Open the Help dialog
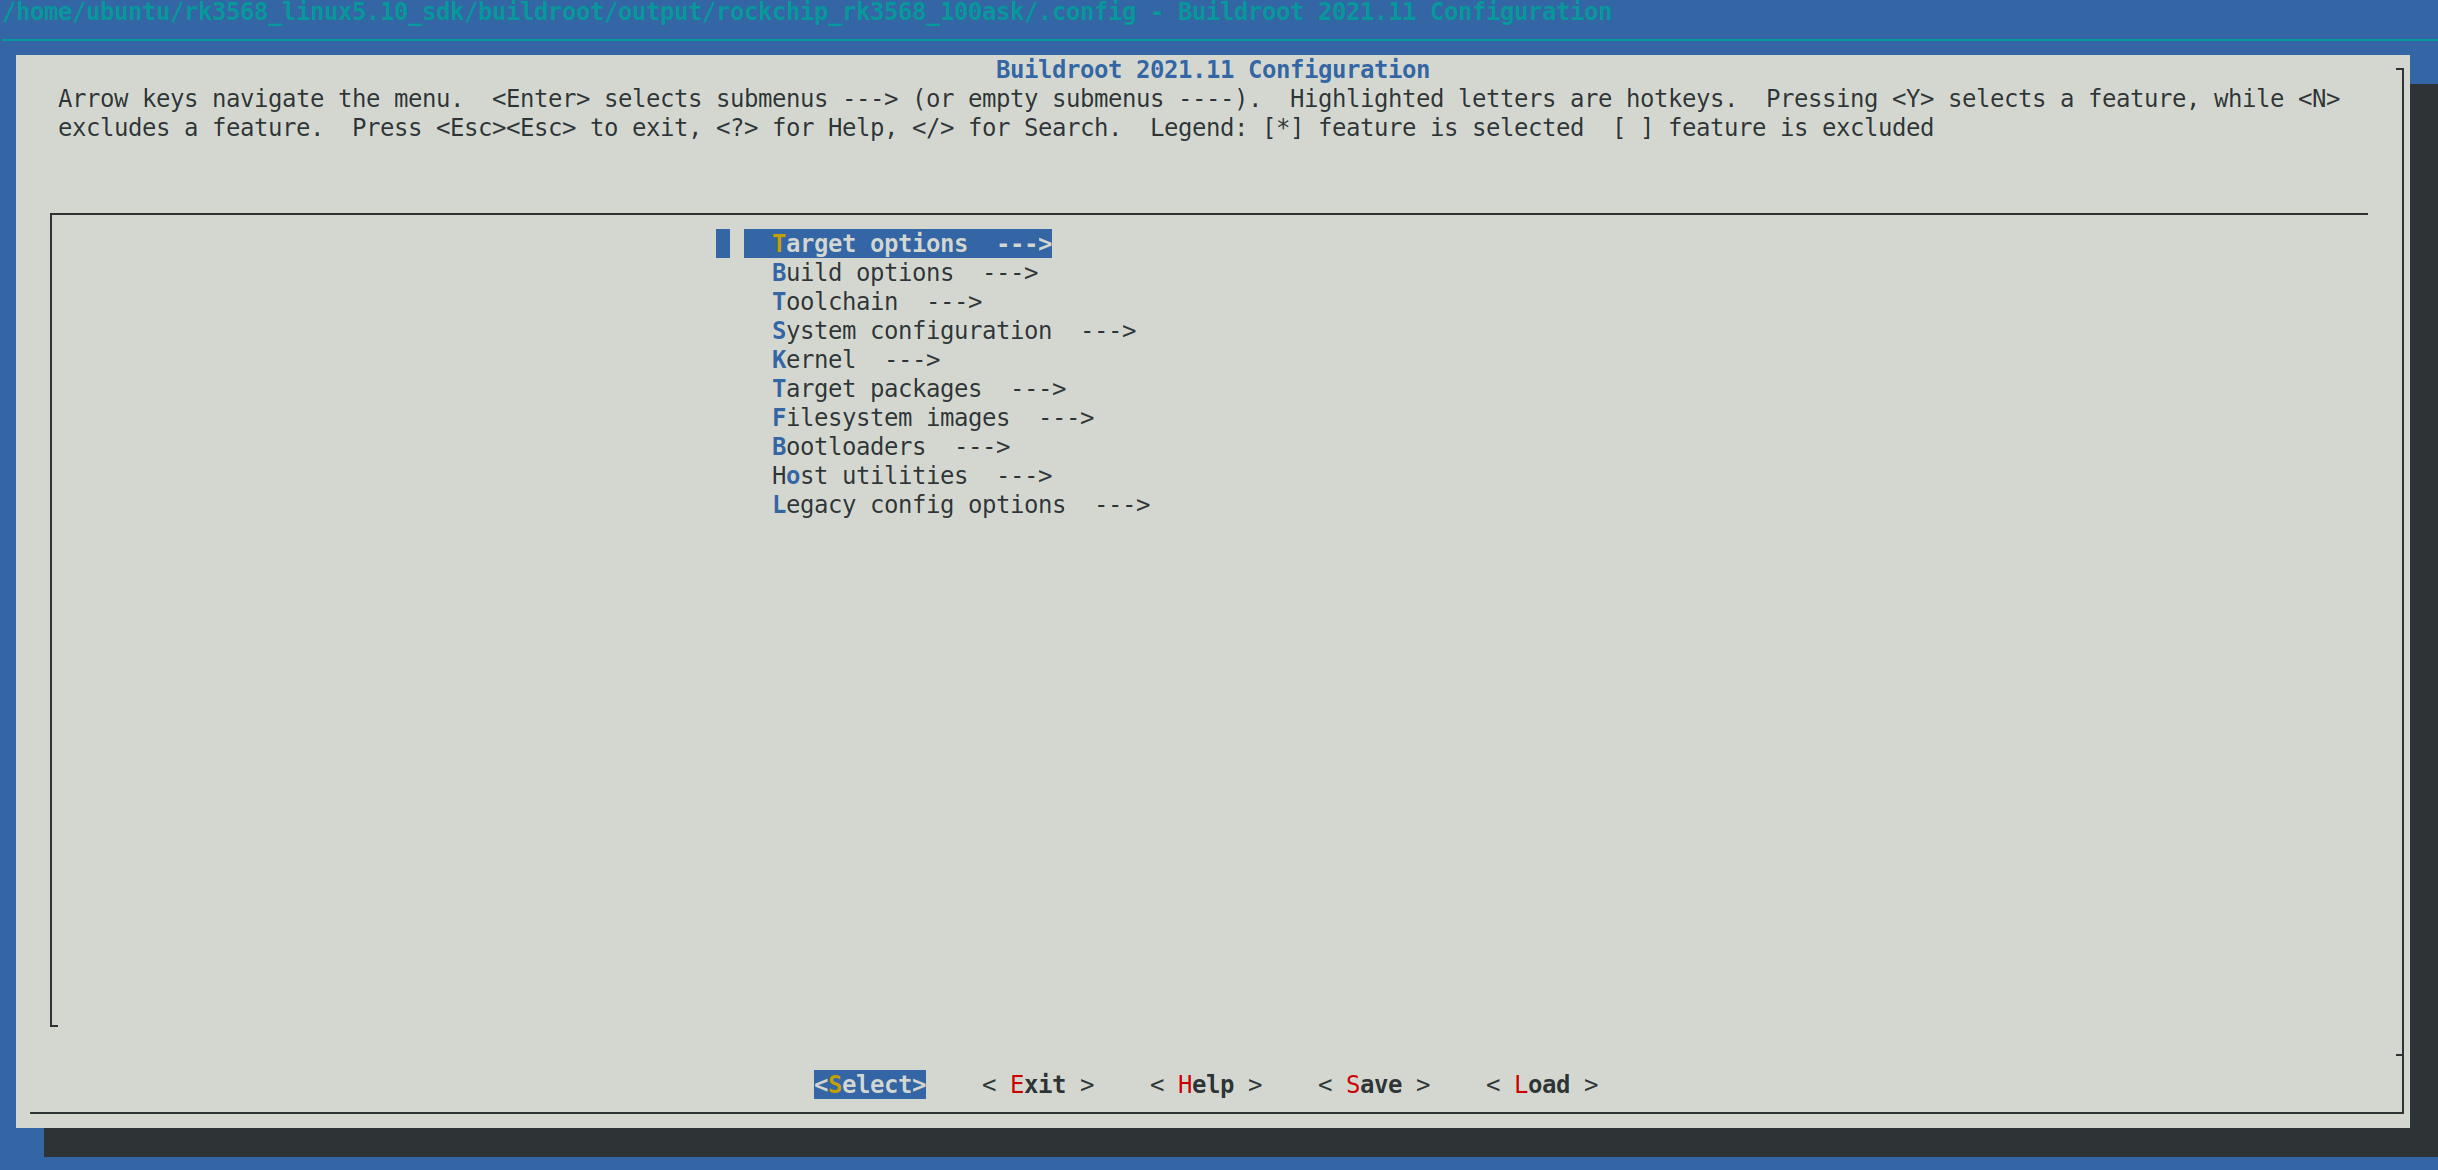This screenshot has height=1170, width=2438. point(1205,1084)
